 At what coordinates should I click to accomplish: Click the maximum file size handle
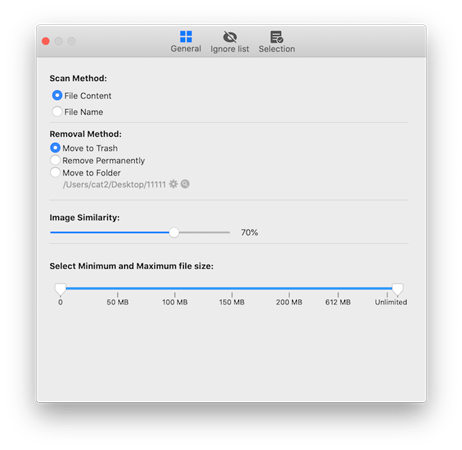397,289
